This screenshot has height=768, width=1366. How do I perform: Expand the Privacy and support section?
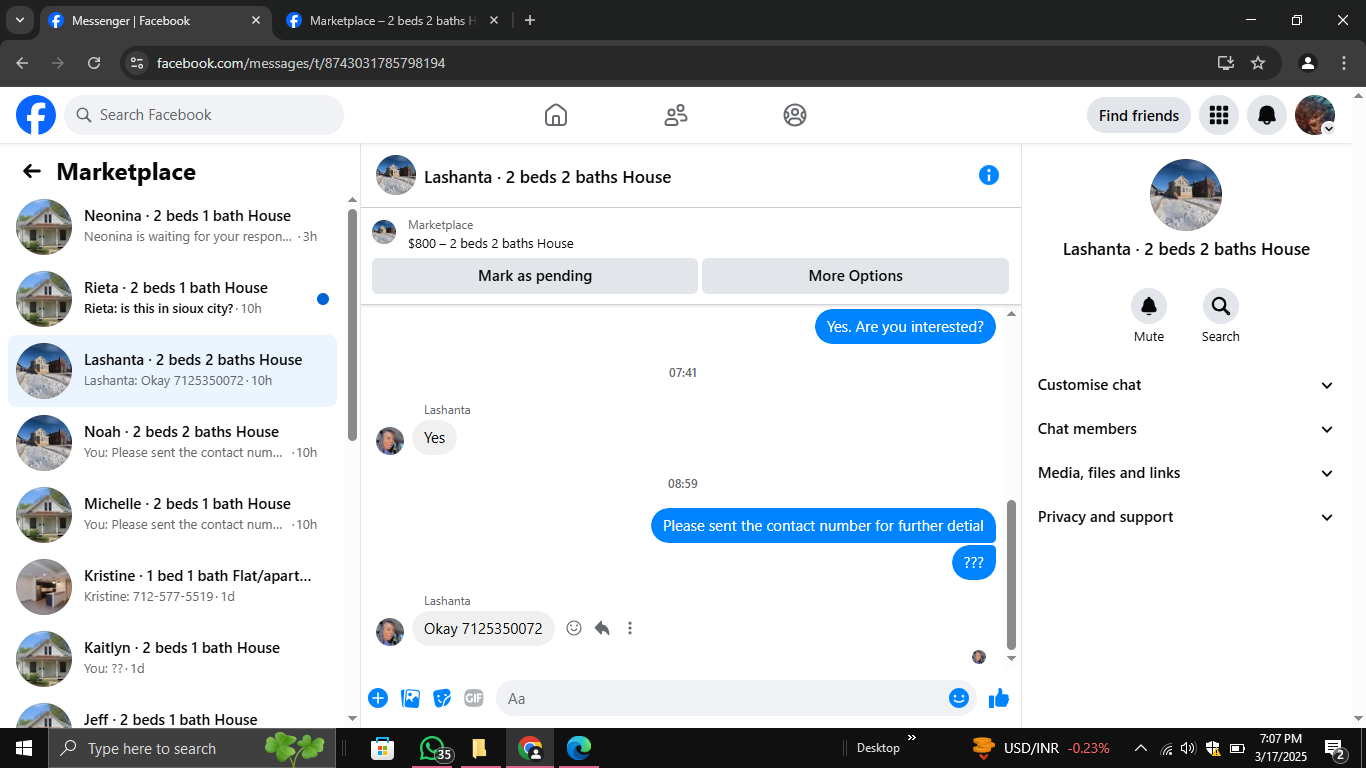click(1186, 517)
